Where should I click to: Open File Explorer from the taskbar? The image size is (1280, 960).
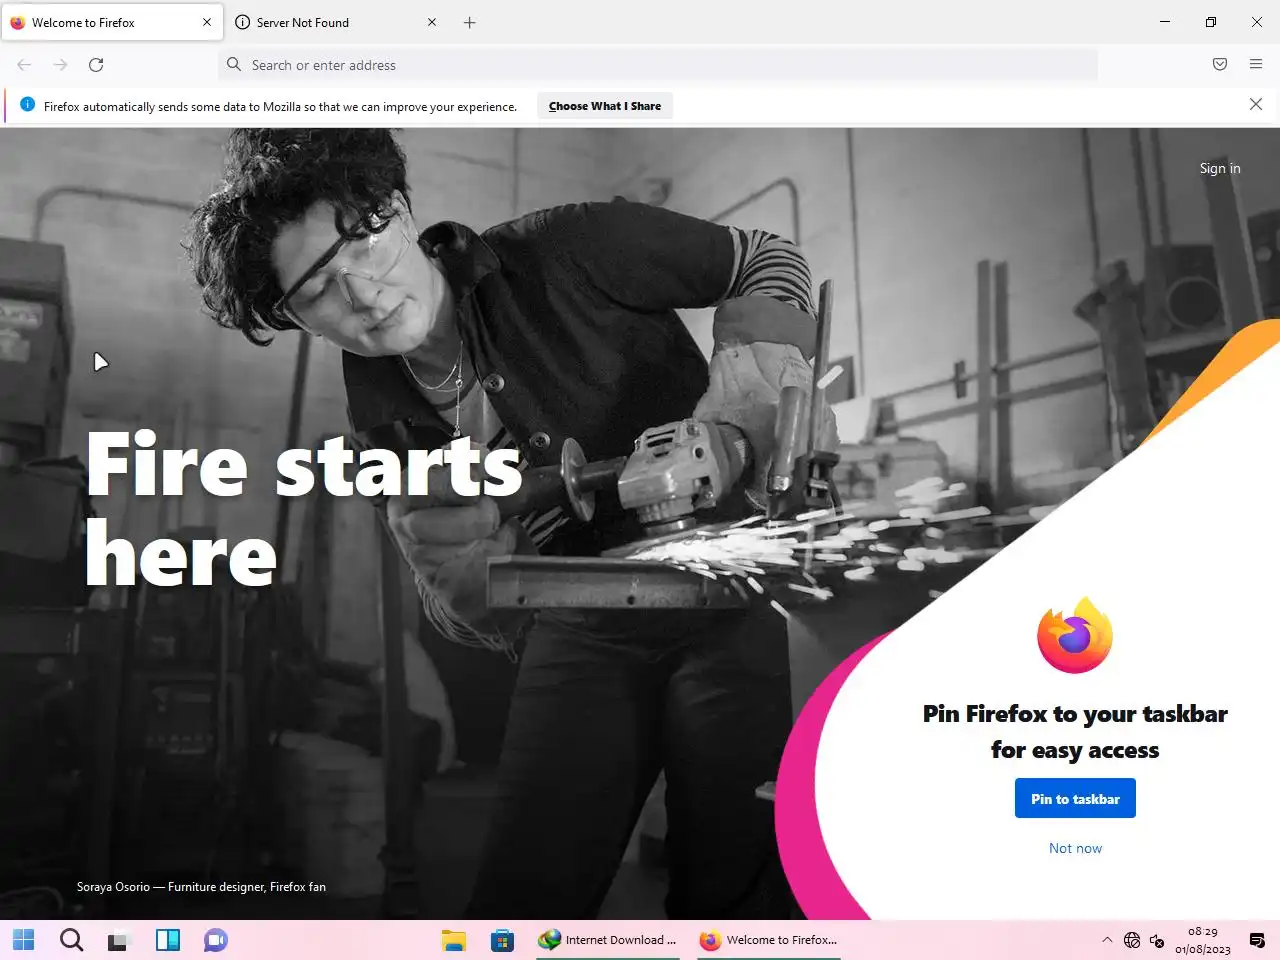pyautogui.click(x=454, y=940)
